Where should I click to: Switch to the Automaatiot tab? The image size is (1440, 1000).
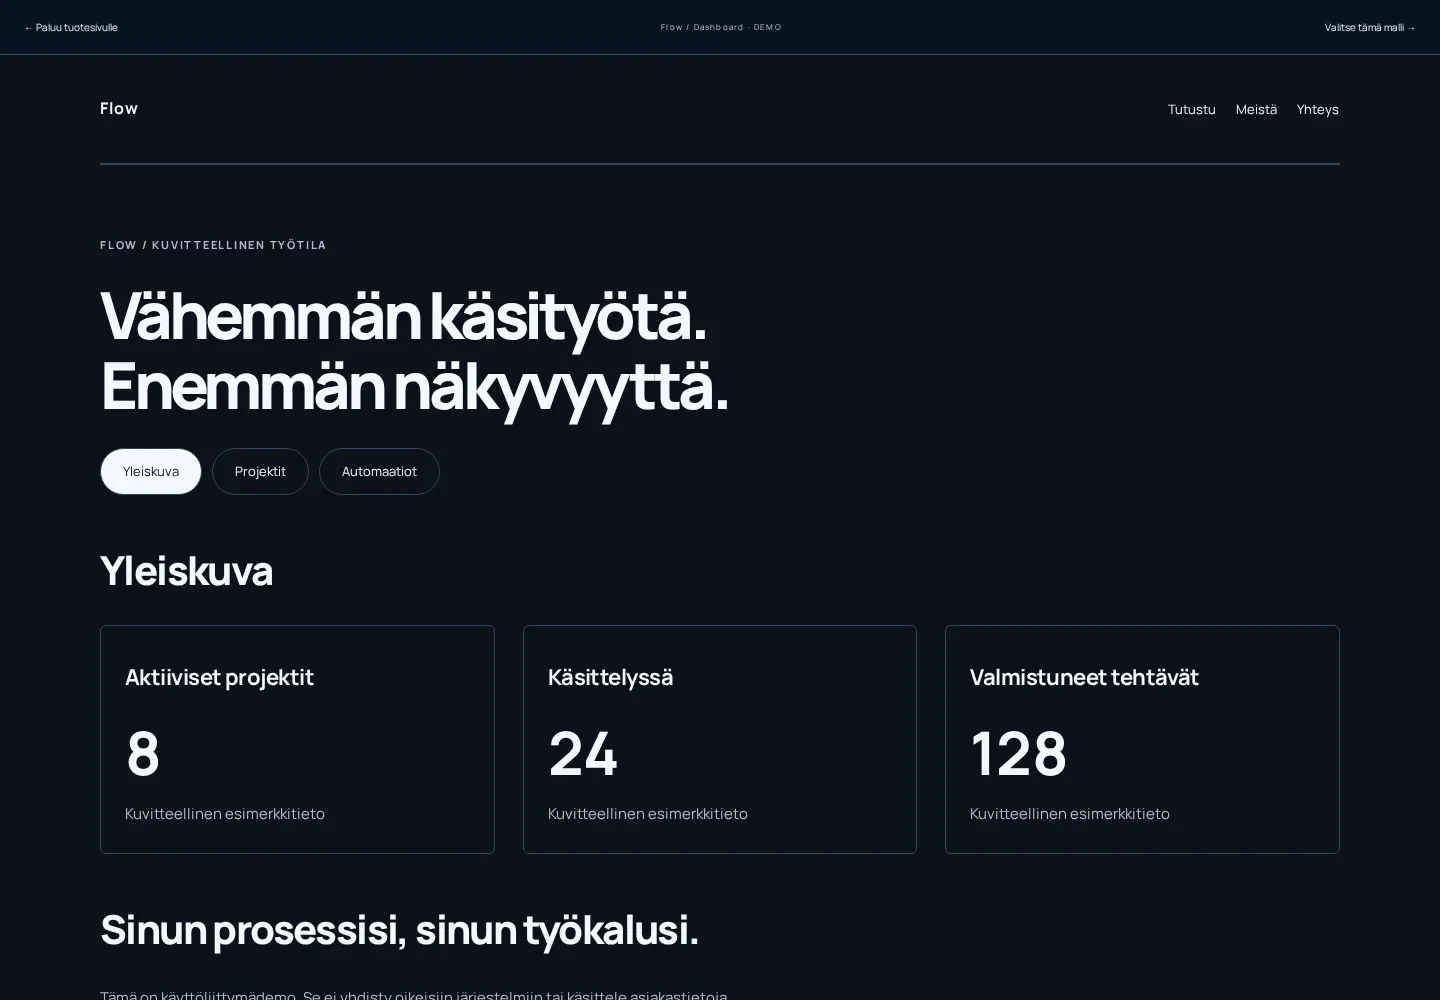(379, 471)
